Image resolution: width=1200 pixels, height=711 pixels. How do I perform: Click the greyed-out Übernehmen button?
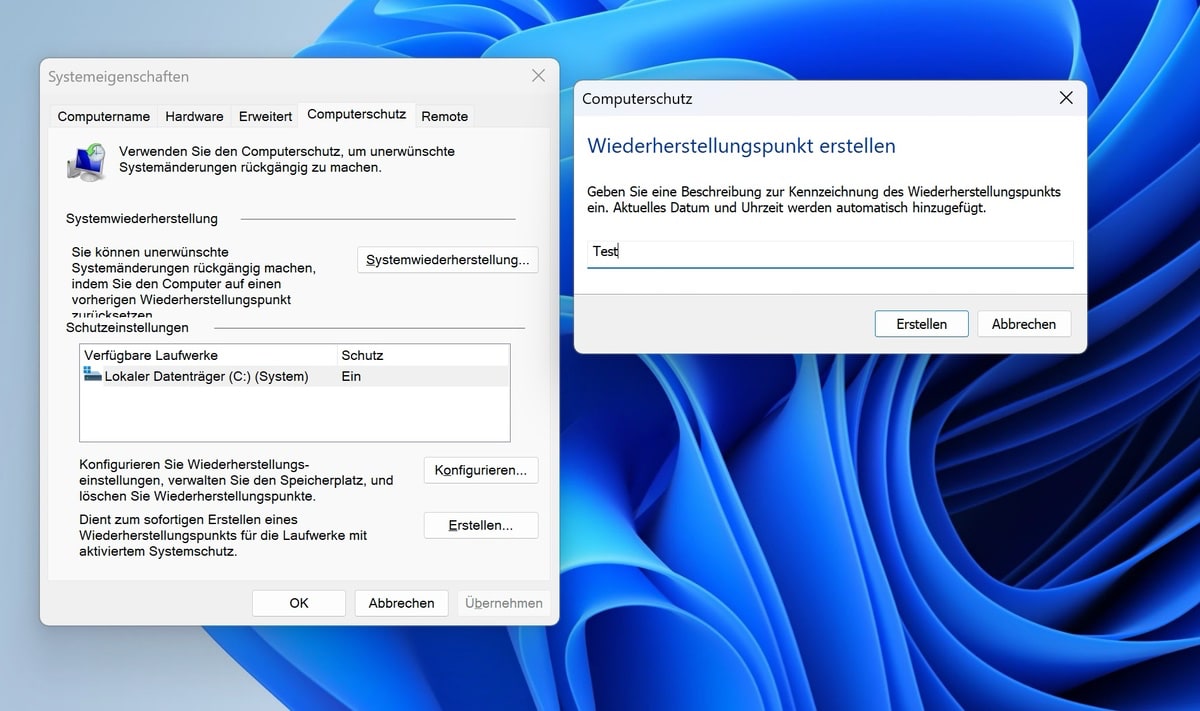coord(504,603)
